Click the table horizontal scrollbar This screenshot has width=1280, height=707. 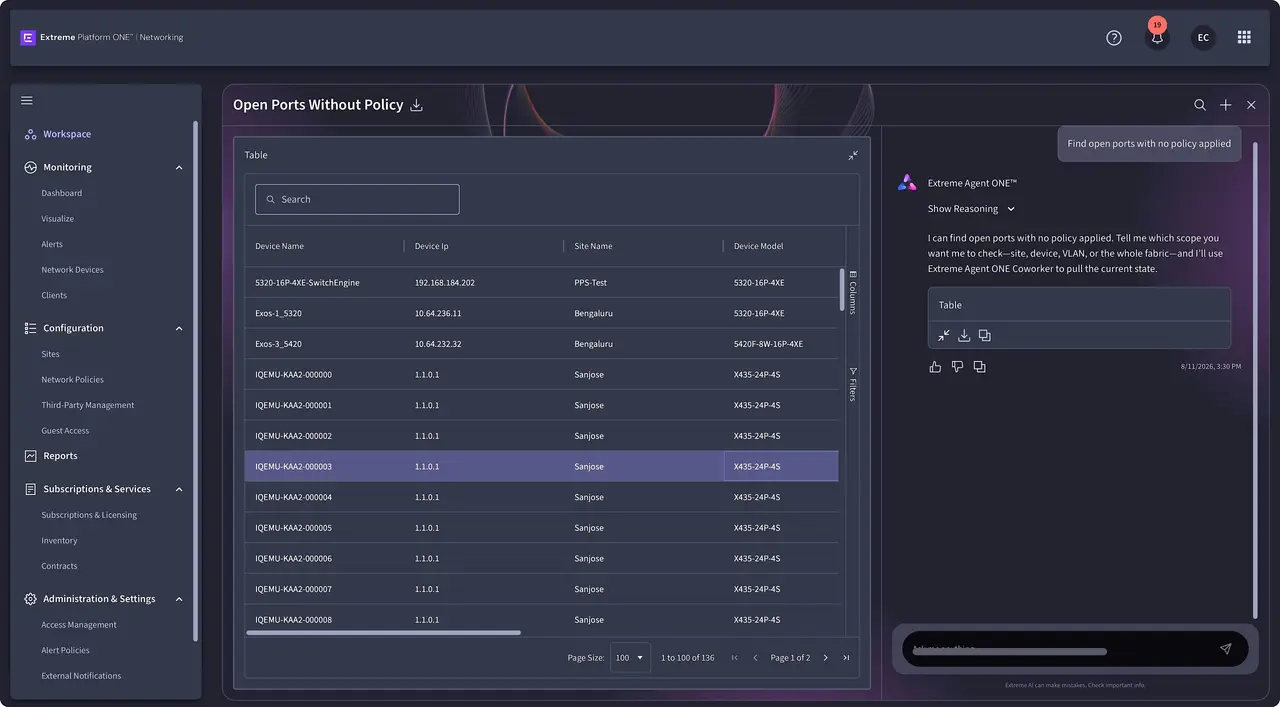point(384,633)
